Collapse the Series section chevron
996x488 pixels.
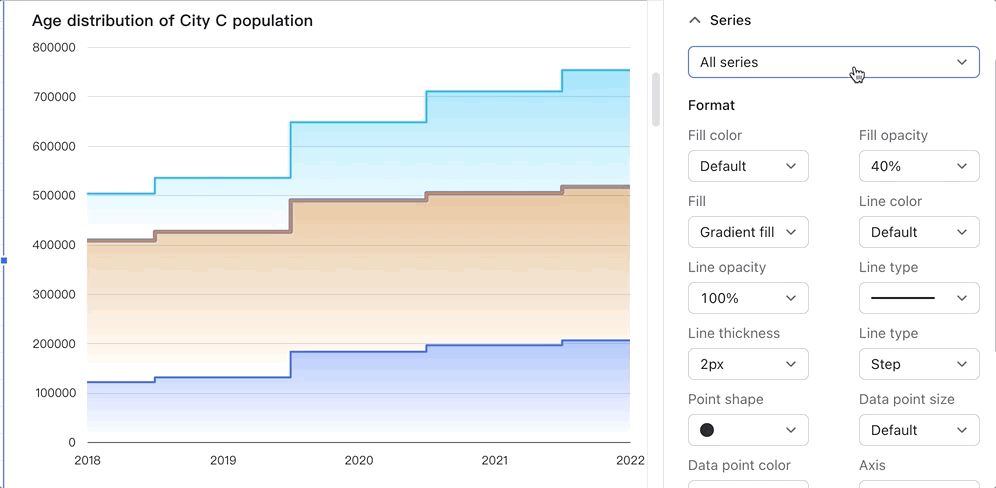click(695, 20)
